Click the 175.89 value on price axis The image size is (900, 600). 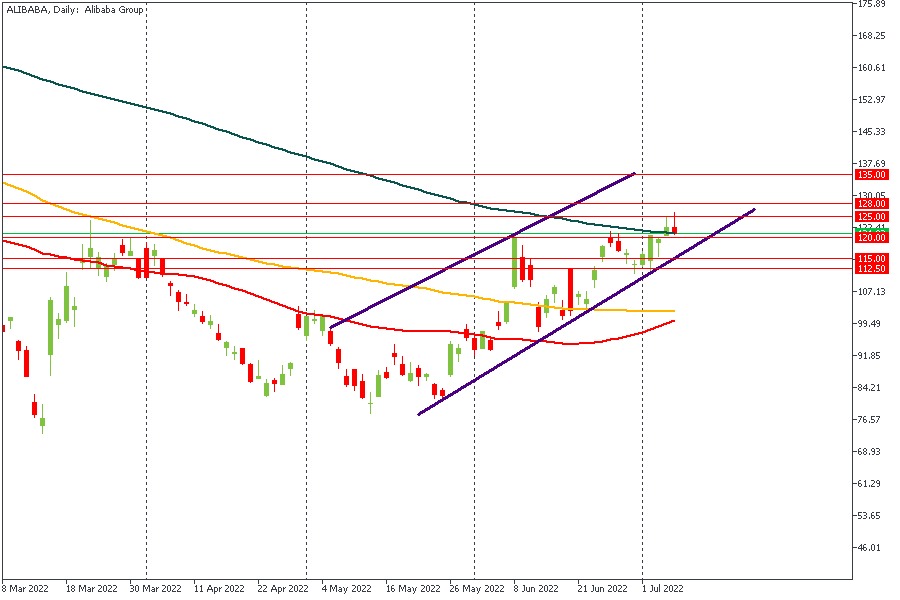[871, 4]
